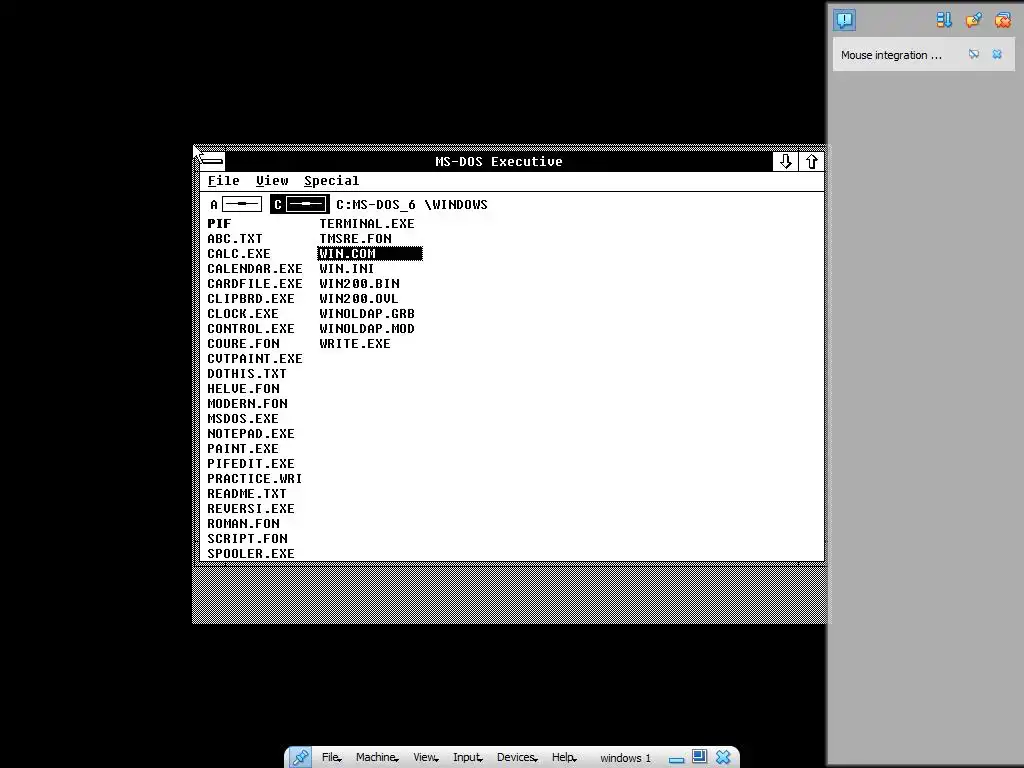The height and width of the screenshot is (768, 1024).
Task: Open the VirtualBox Help dropdown menu
Action: 564,758
